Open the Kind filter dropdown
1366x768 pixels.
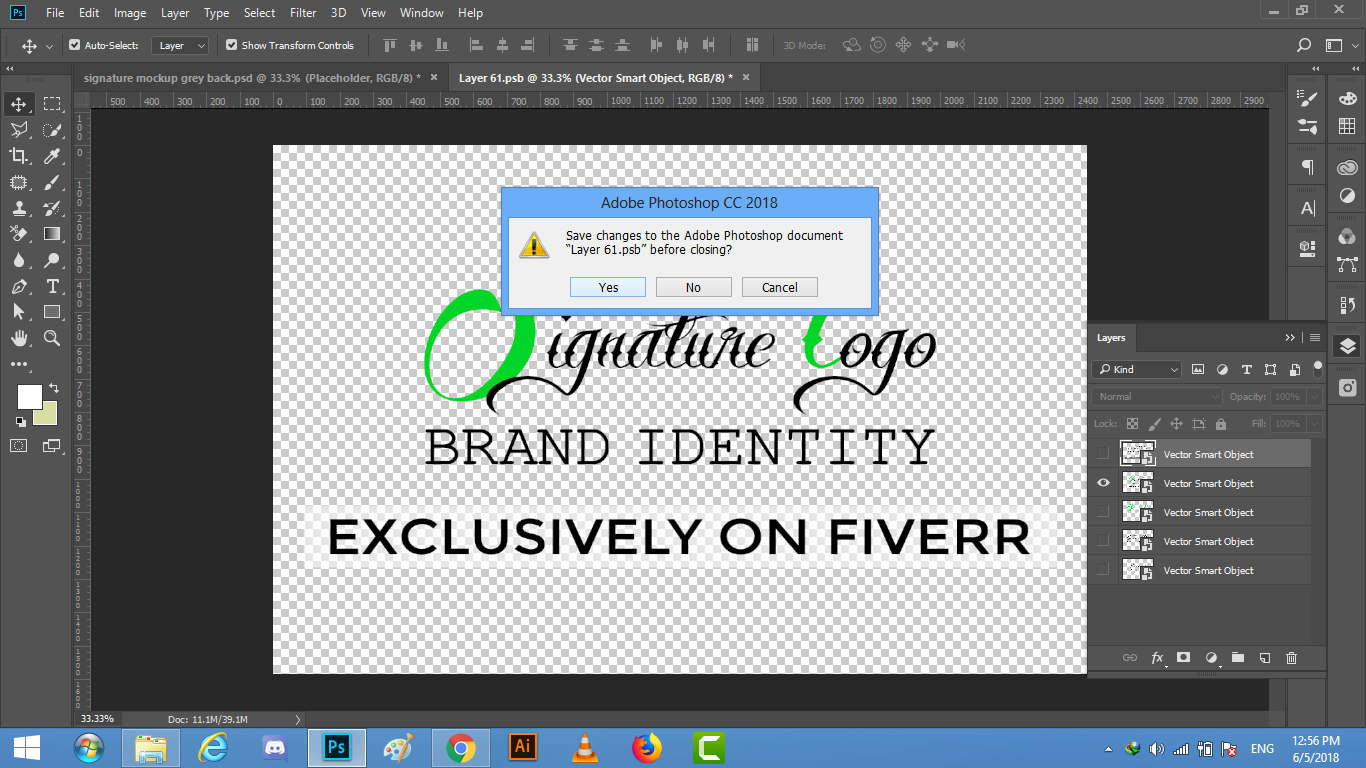tap(1137, 369)
